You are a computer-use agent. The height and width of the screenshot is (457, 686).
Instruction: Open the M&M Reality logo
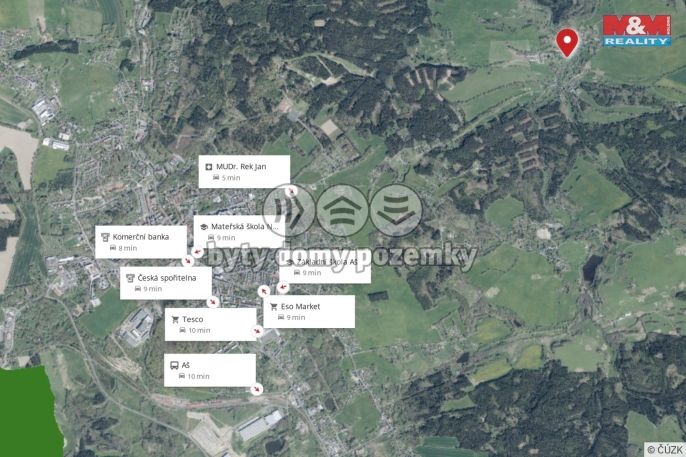tap(637, 30)
